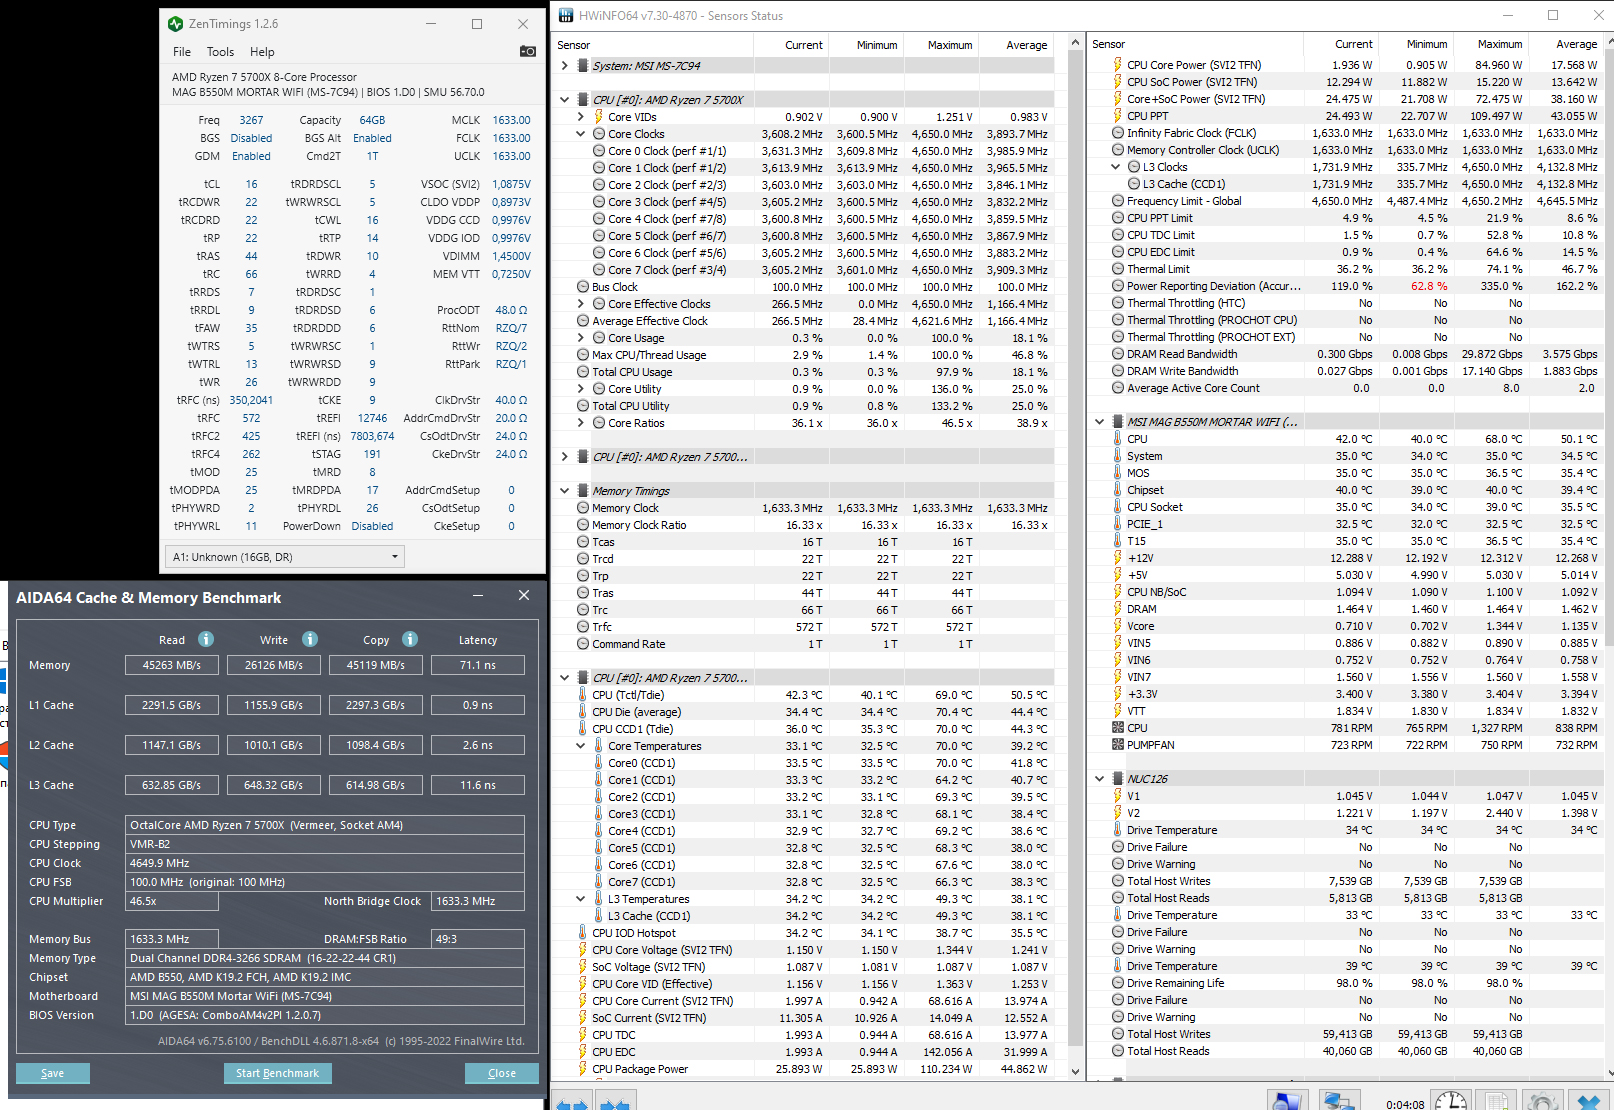Click the HWiNFO expand columns arrows icon
The image size is (1614, 1110).
(572, 1103)
